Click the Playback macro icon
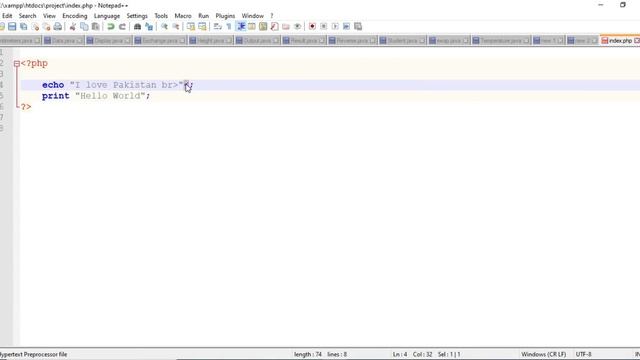Screen dimensions: 640x360 [x=335, y=27]
